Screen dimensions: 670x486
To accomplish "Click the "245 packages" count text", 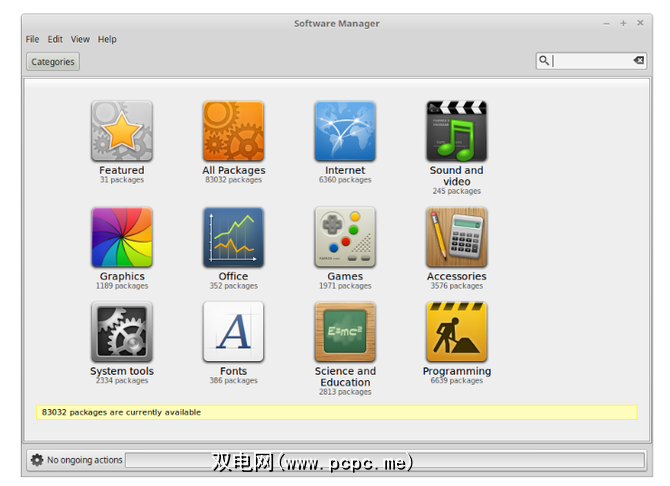I will pos(456,191).
